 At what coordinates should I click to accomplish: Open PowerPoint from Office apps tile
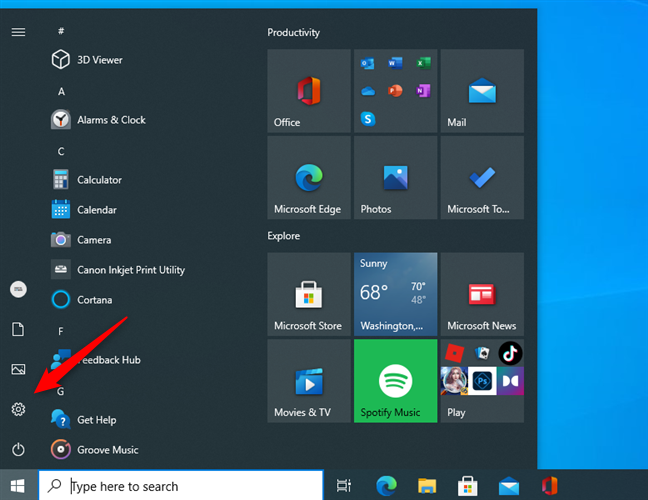click(x=395, y=90)
